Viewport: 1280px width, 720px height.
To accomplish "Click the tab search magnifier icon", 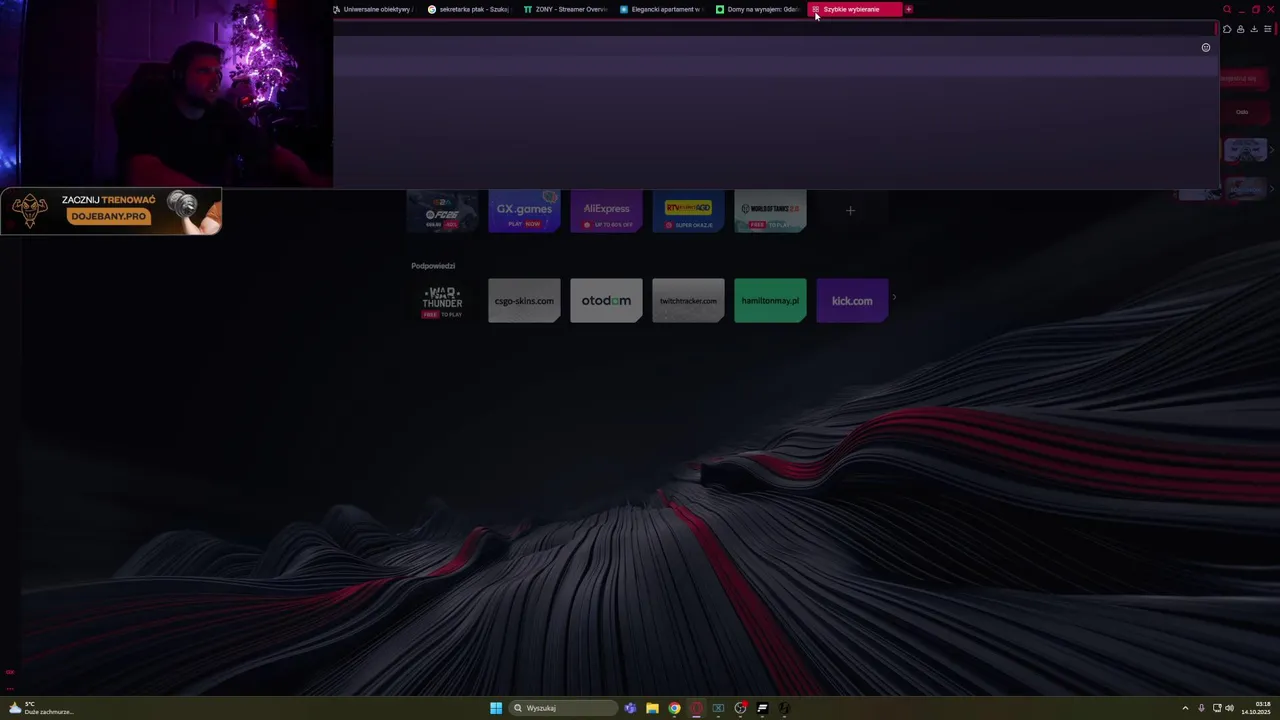I will pos(1227,9).
